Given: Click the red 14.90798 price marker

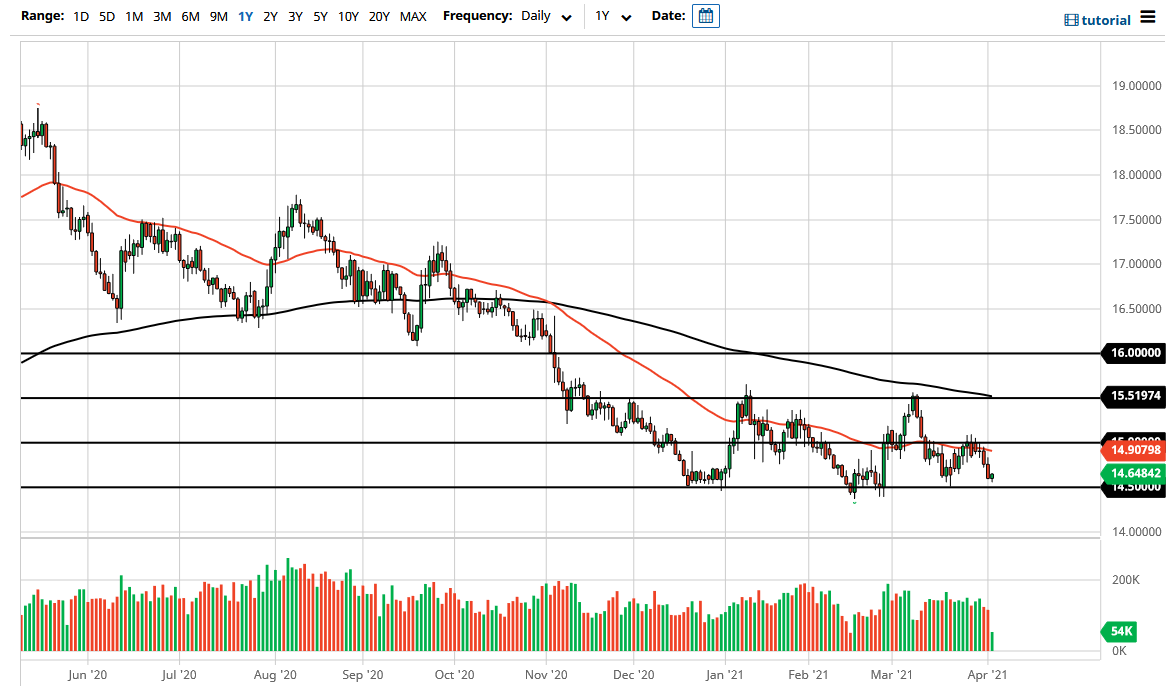Looking at the screenshot, I should point(1135,450).
